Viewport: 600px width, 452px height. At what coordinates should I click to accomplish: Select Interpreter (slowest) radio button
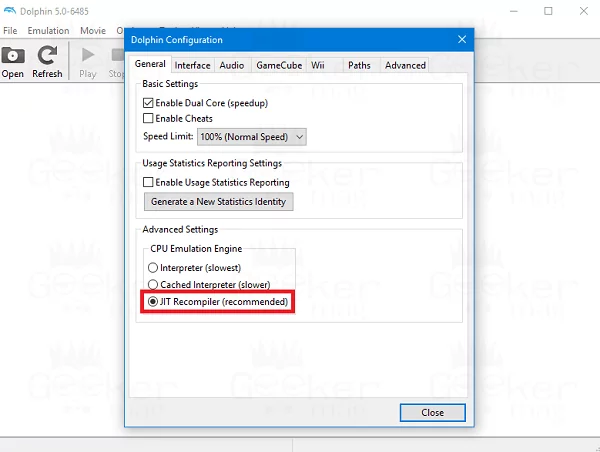click(153, 268)
